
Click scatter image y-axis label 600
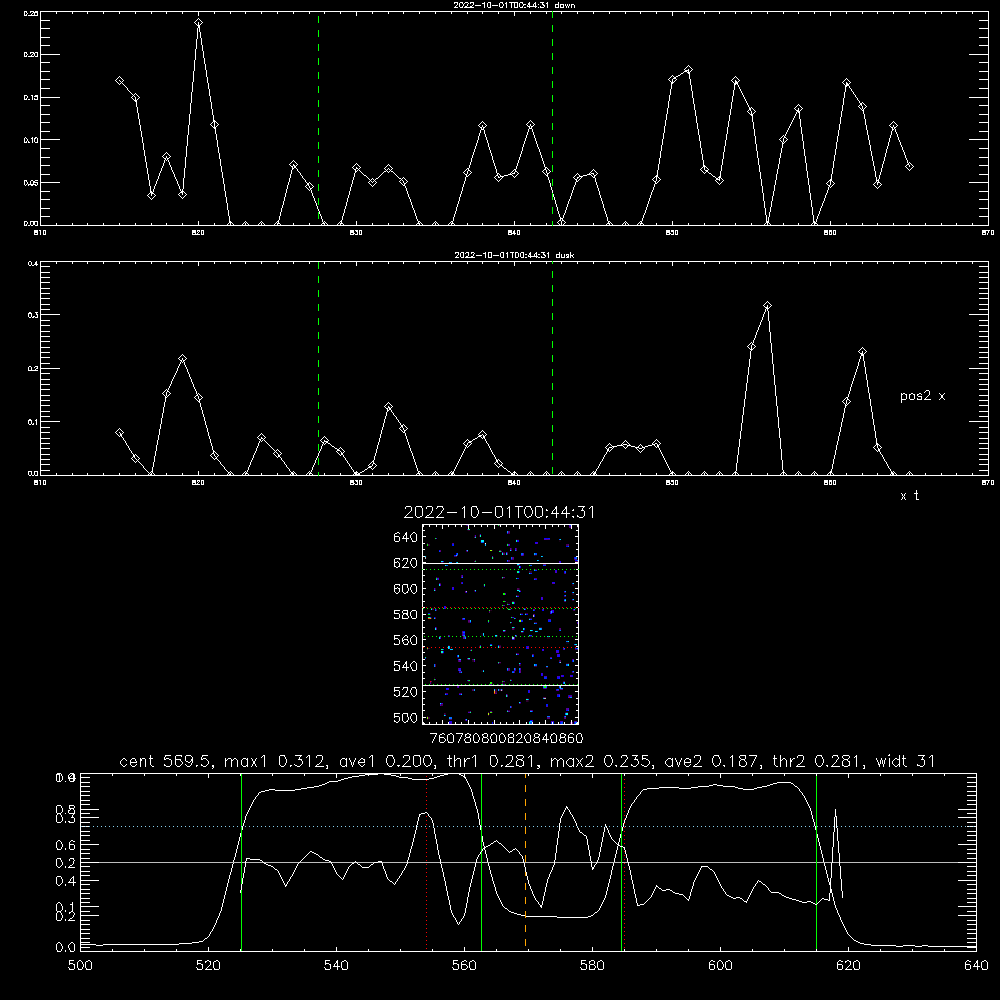(405, 589)
